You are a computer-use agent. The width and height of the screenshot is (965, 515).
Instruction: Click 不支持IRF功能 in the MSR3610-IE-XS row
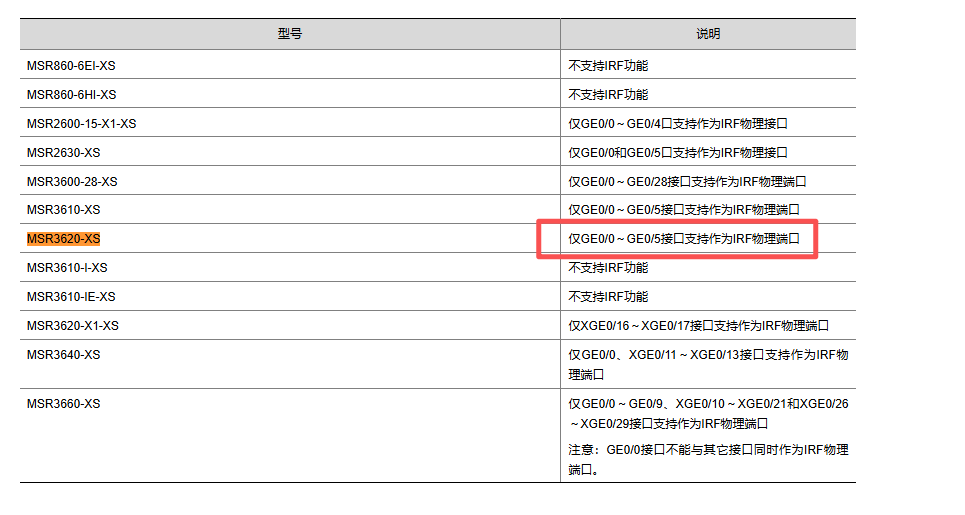pyautogui.click(x=608, y=296)
